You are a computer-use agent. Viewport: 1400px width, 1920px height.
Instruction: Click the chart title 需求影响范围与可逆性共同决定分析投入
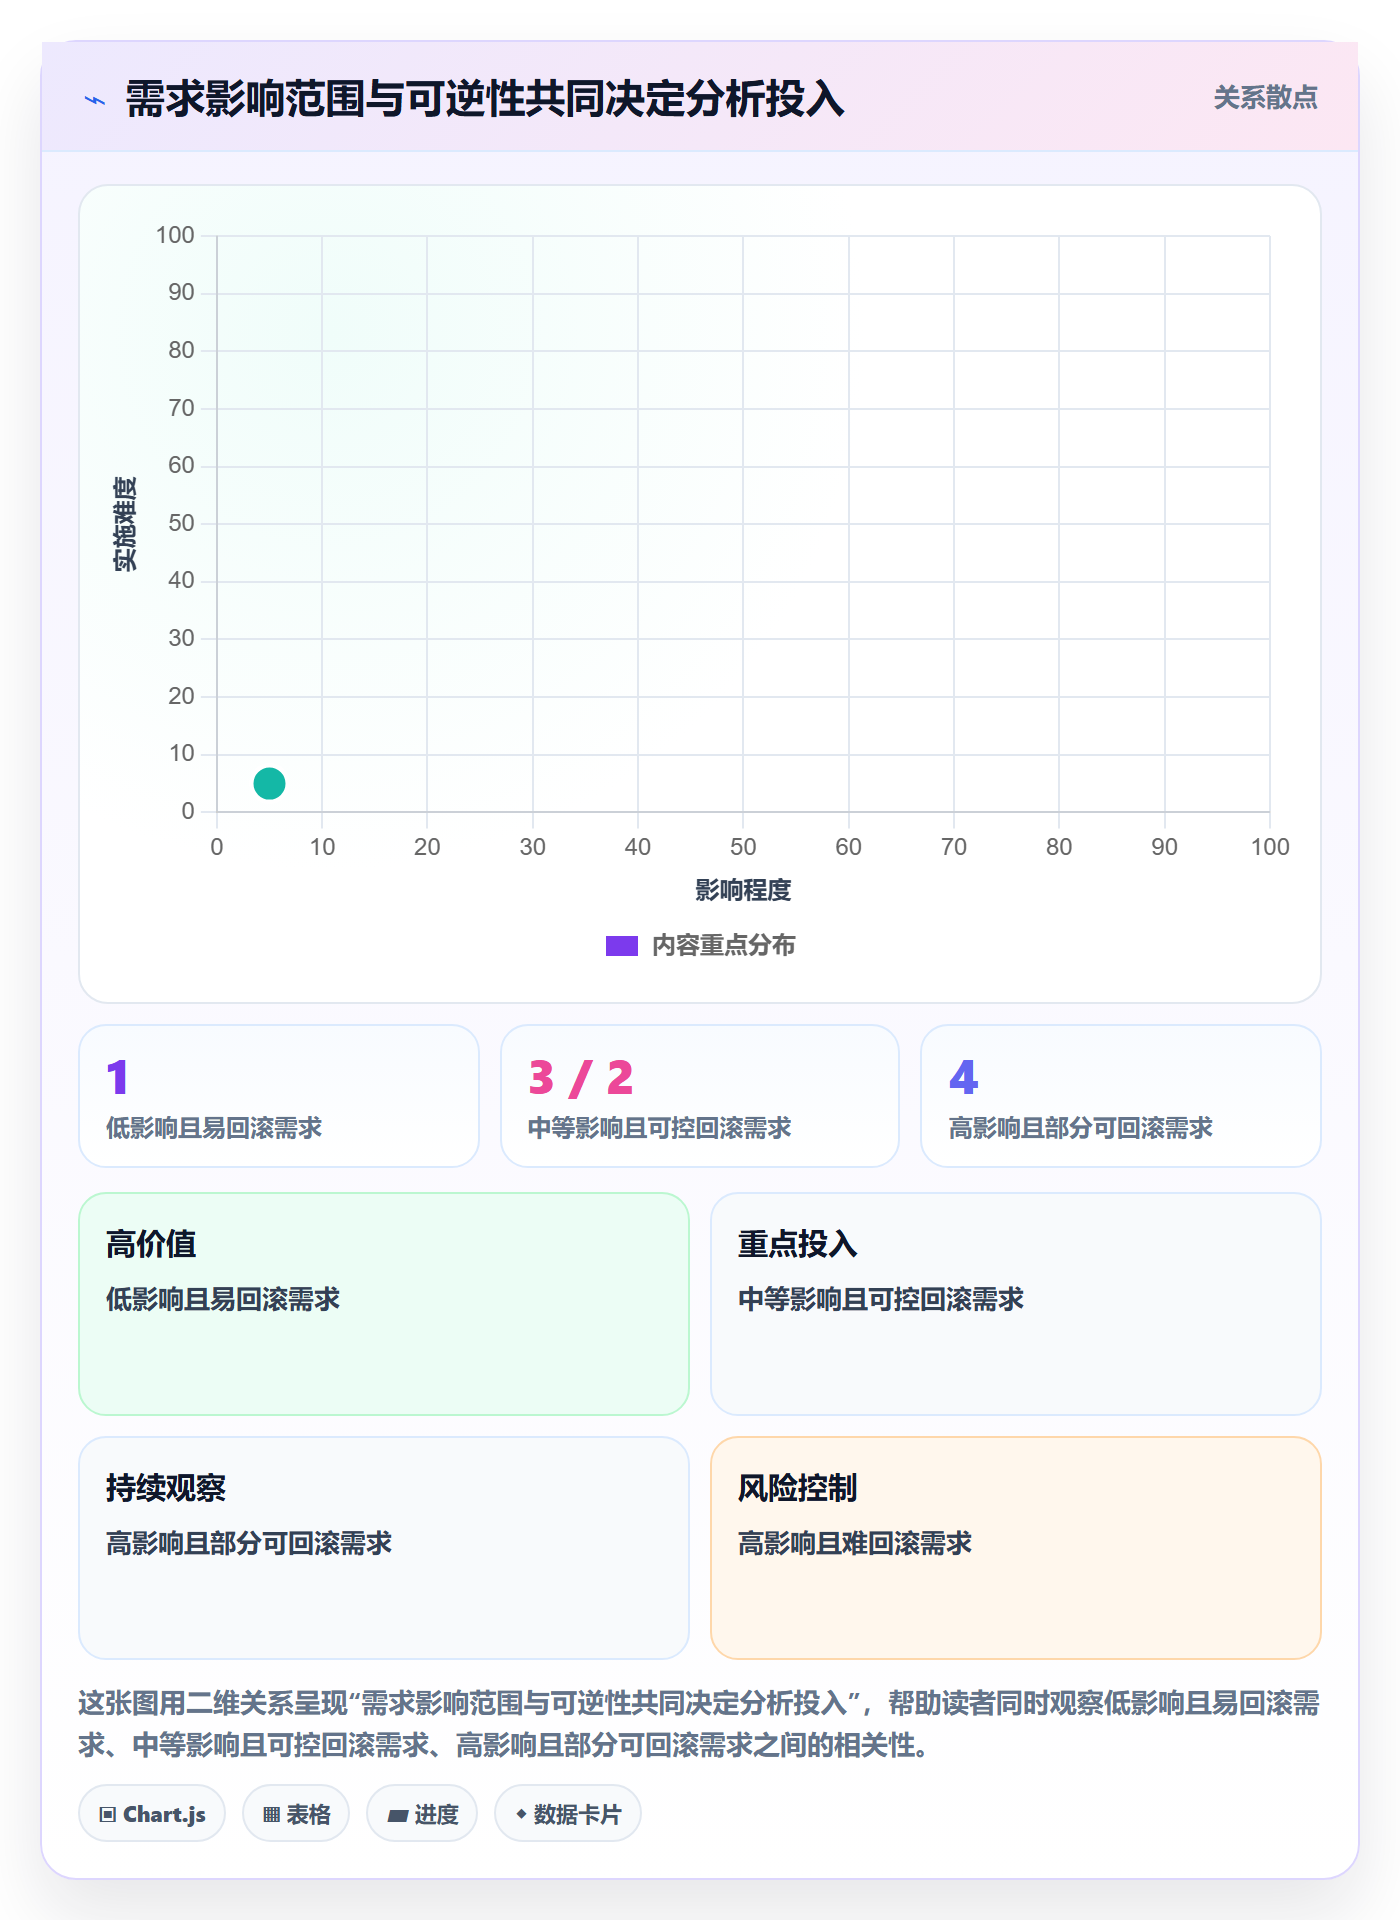pyautogui.click(x=485, y=99)
